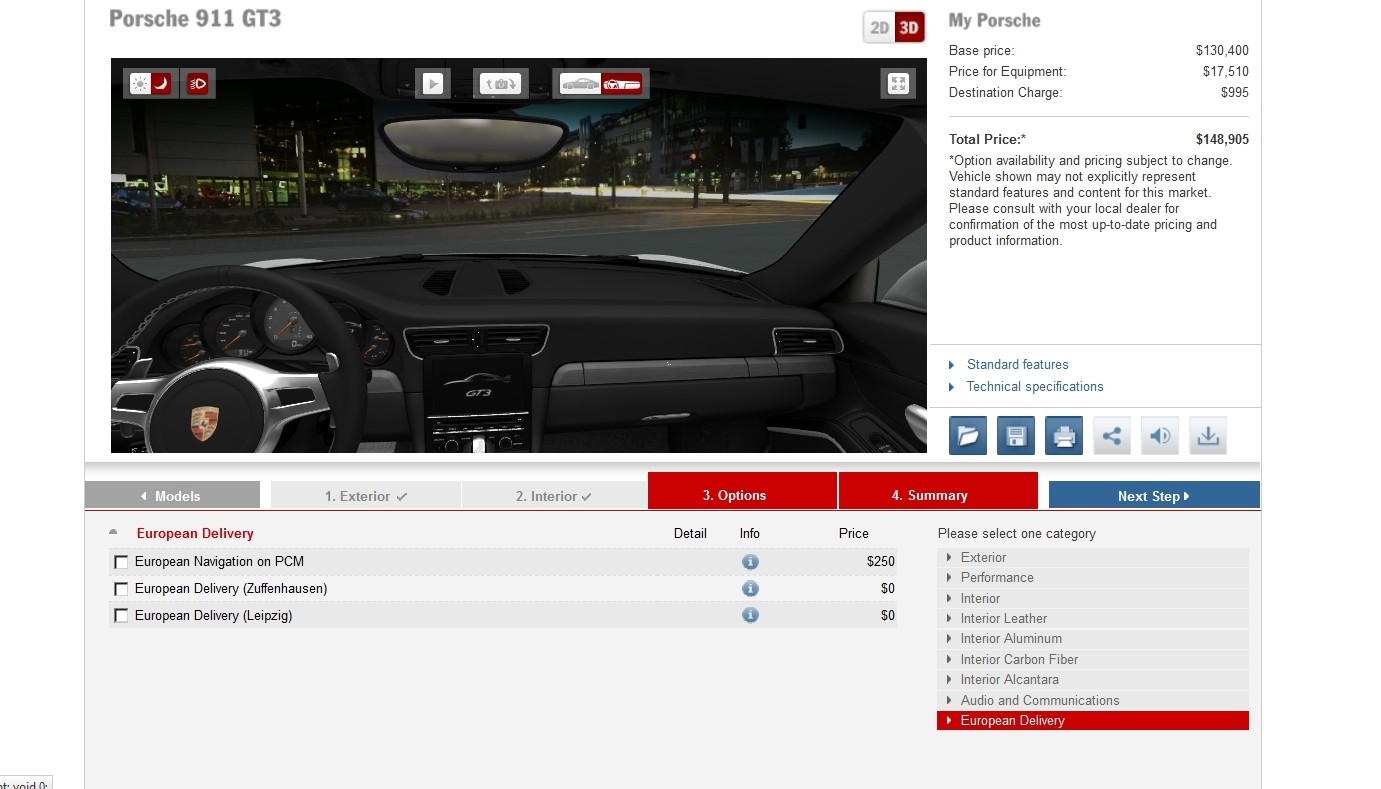Expand the Performance category

(x=1093, y=577)
